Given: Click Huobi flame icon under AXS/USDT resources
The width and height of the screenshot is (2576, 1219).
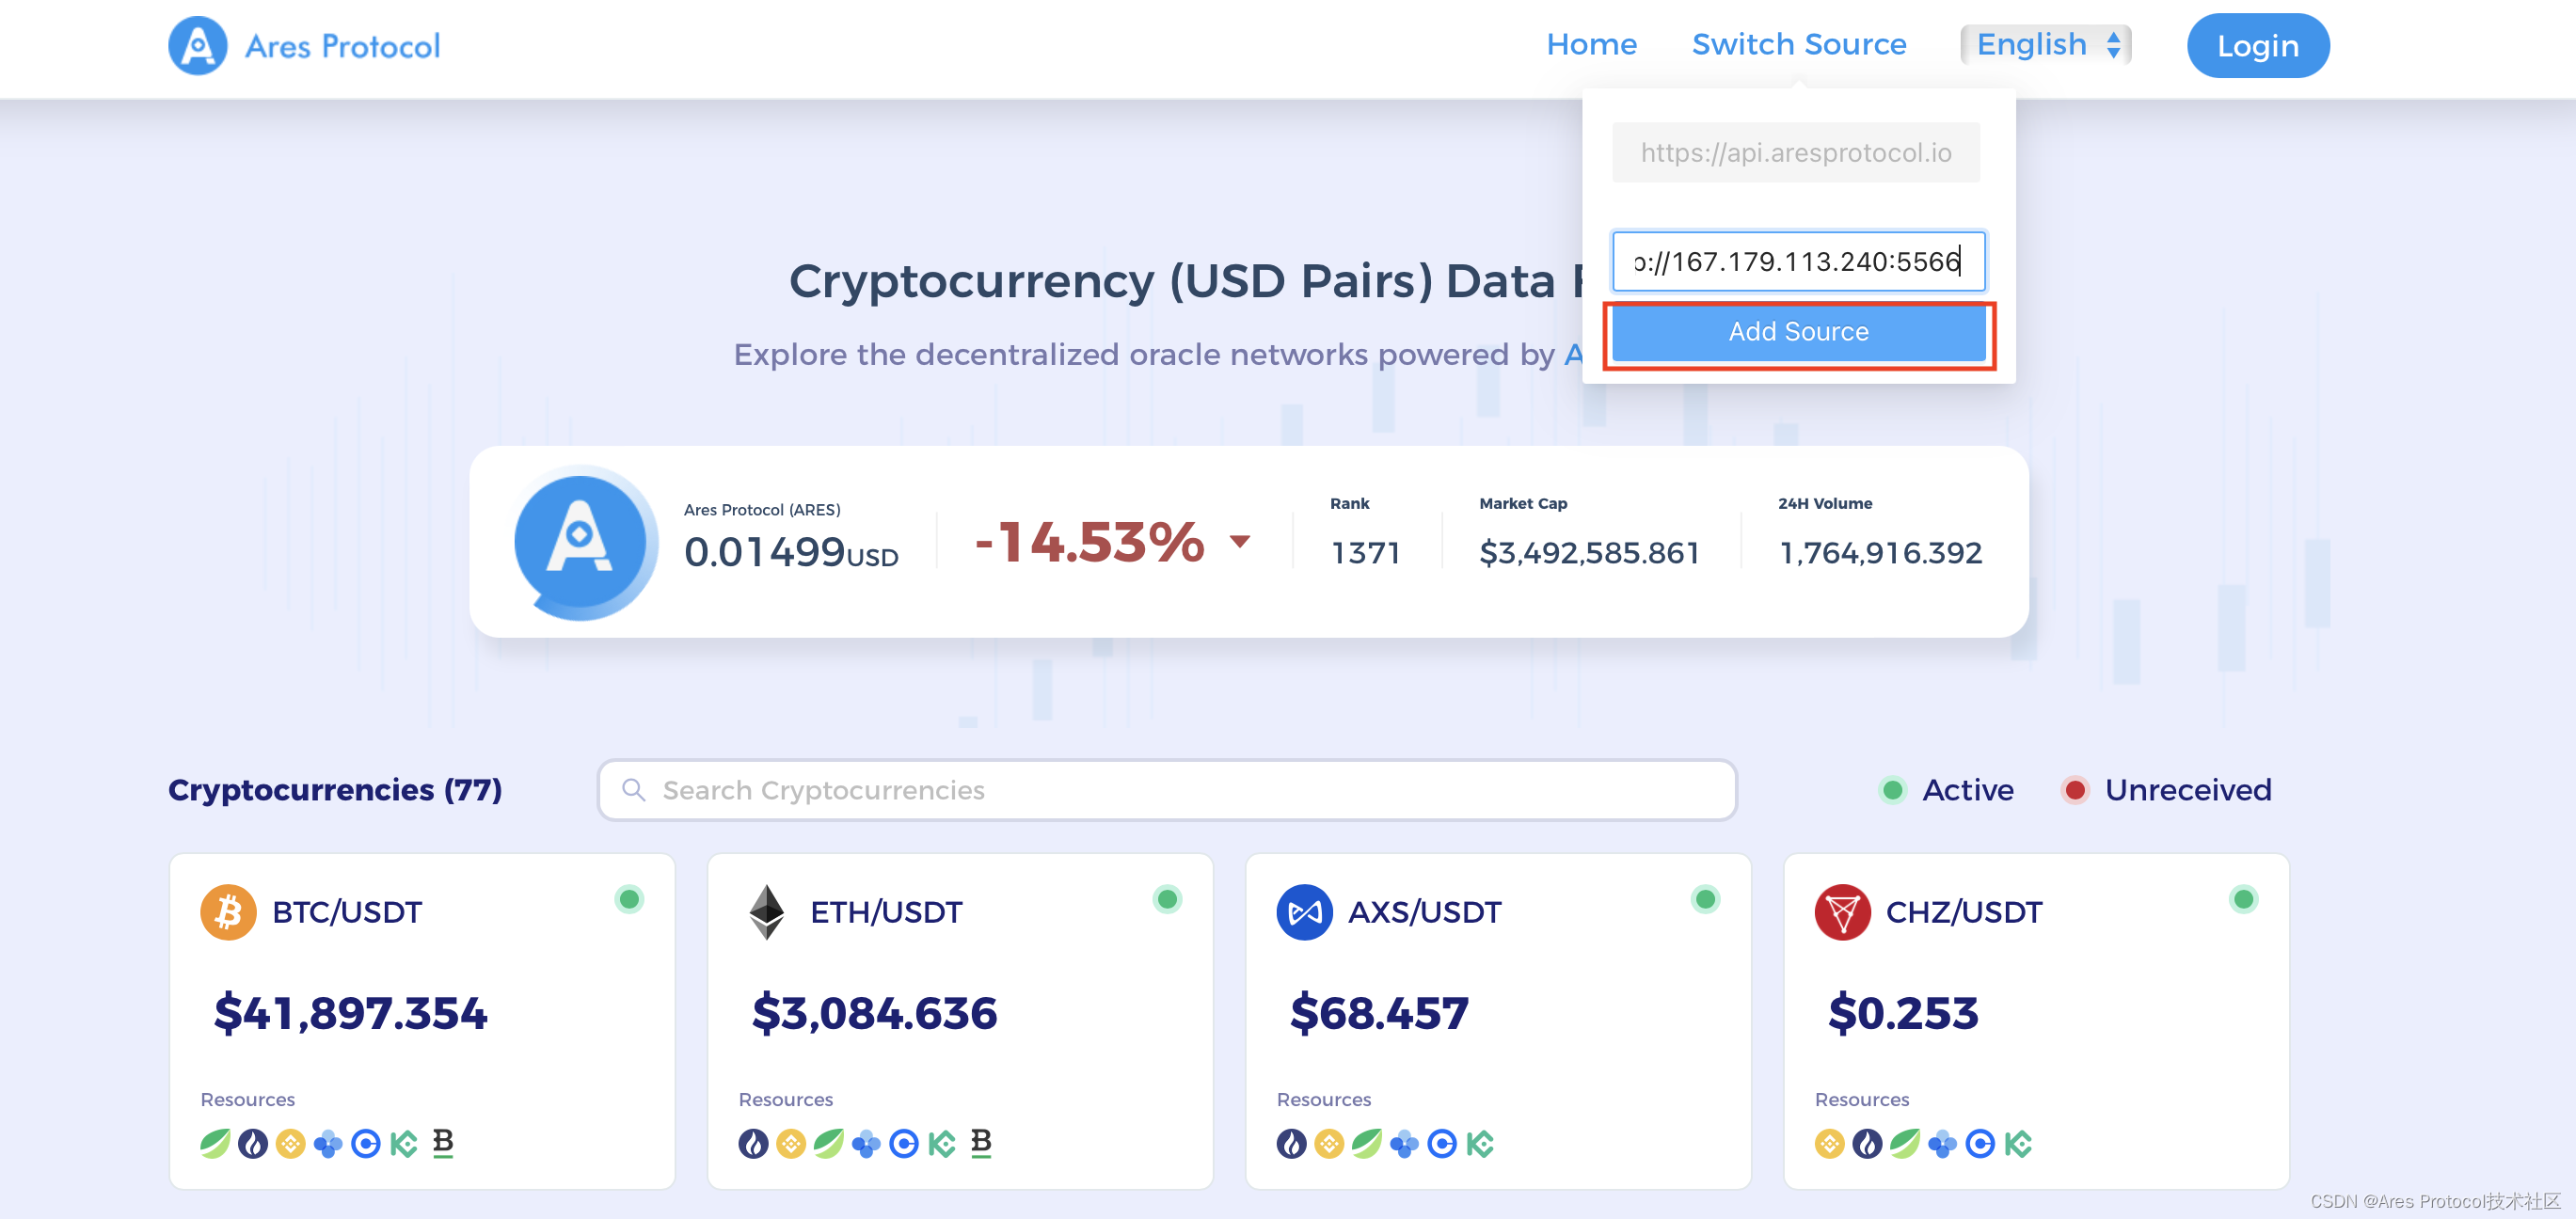Looking at the screenshot, I should coord(1291,1143).
